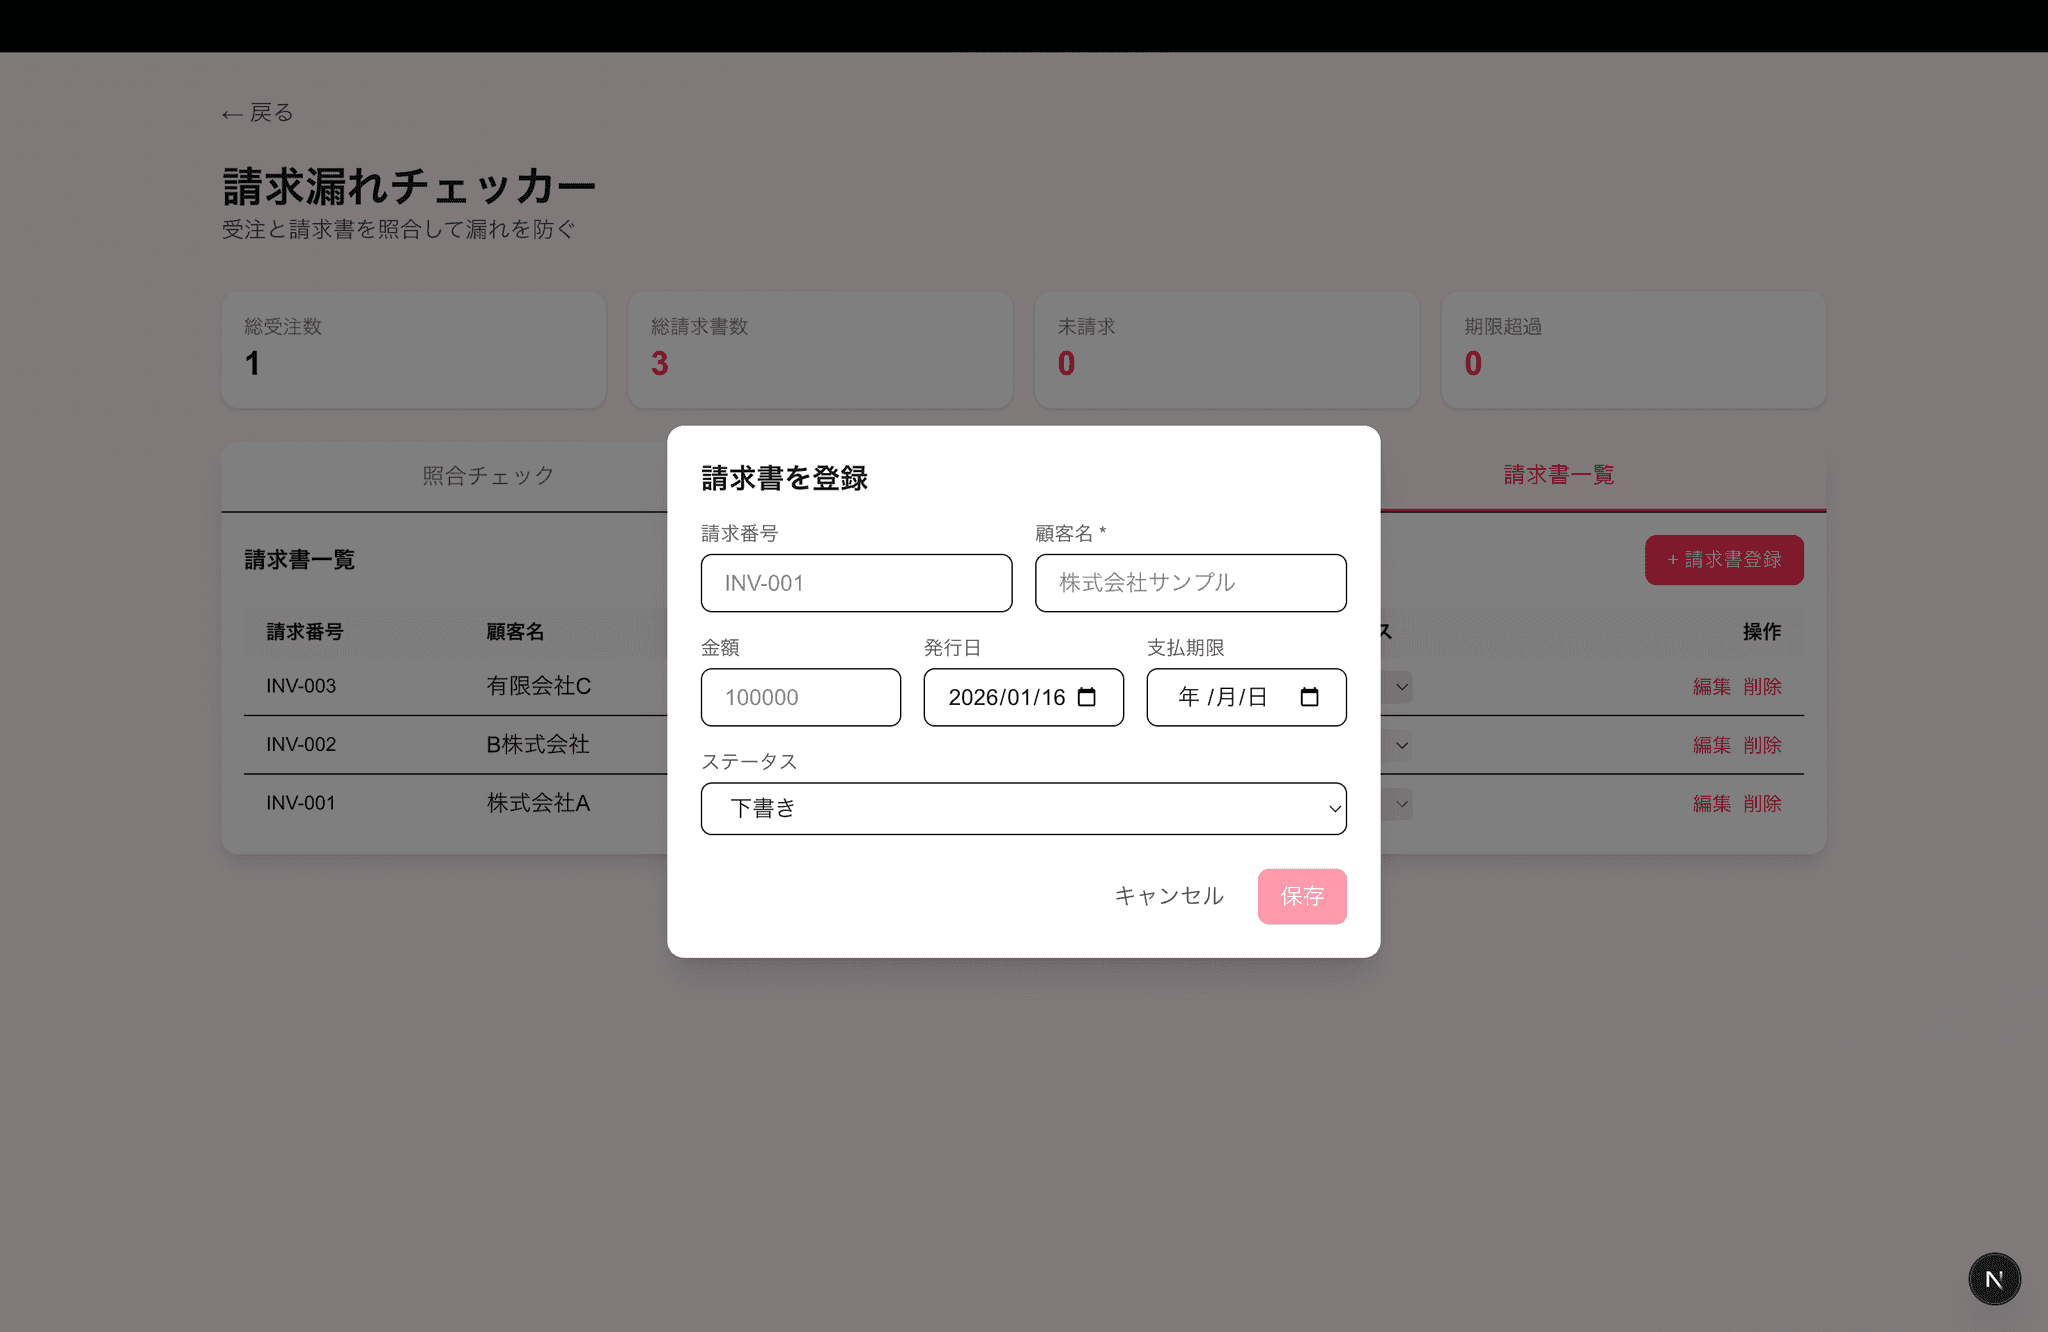This screenshot has width=2048, height=1332.
Task: Open the payment deadline calendar picker icon
Action: [x=1309, y=697]
